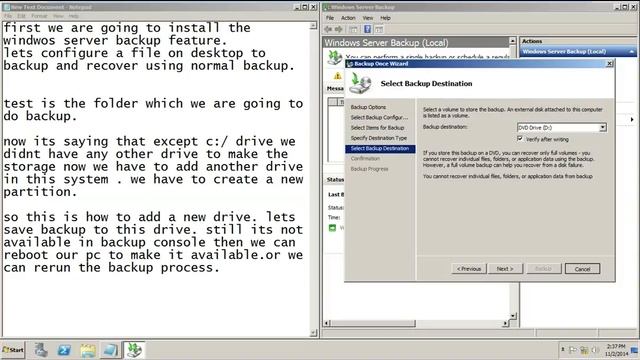Select the Backup Options wizard step
The width and height of the screenshot is (640, 360).
tap(368, 107)
